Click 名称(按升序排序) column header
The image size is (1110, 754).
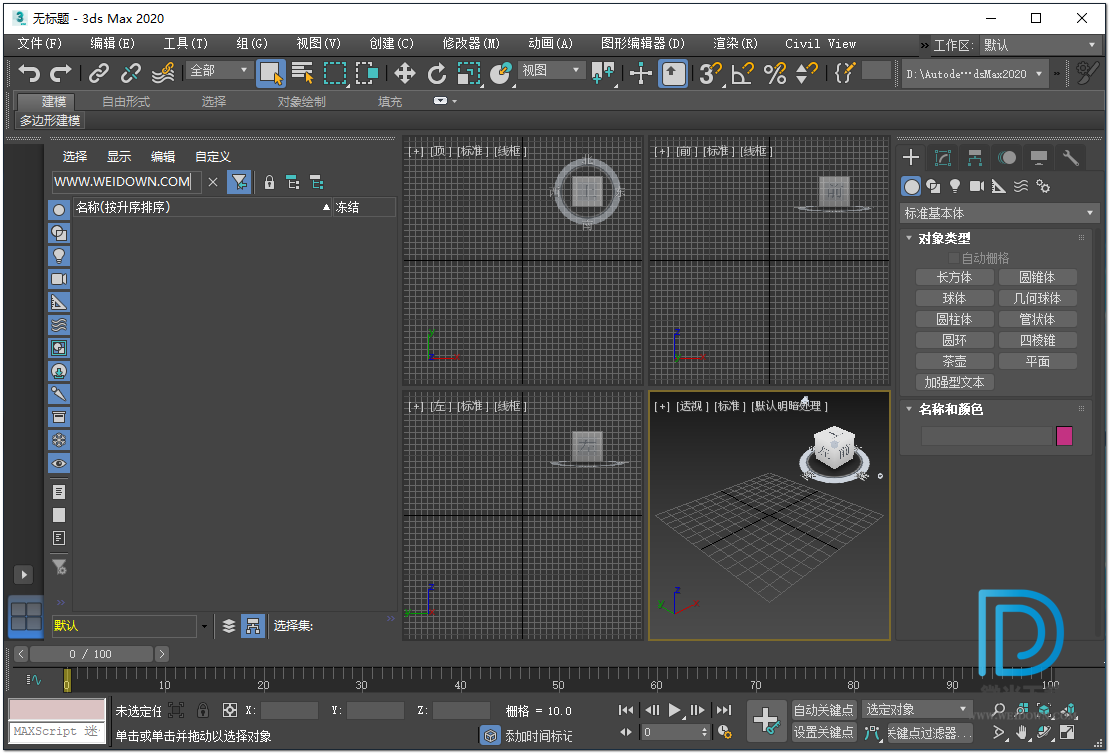tap(202, 207)
